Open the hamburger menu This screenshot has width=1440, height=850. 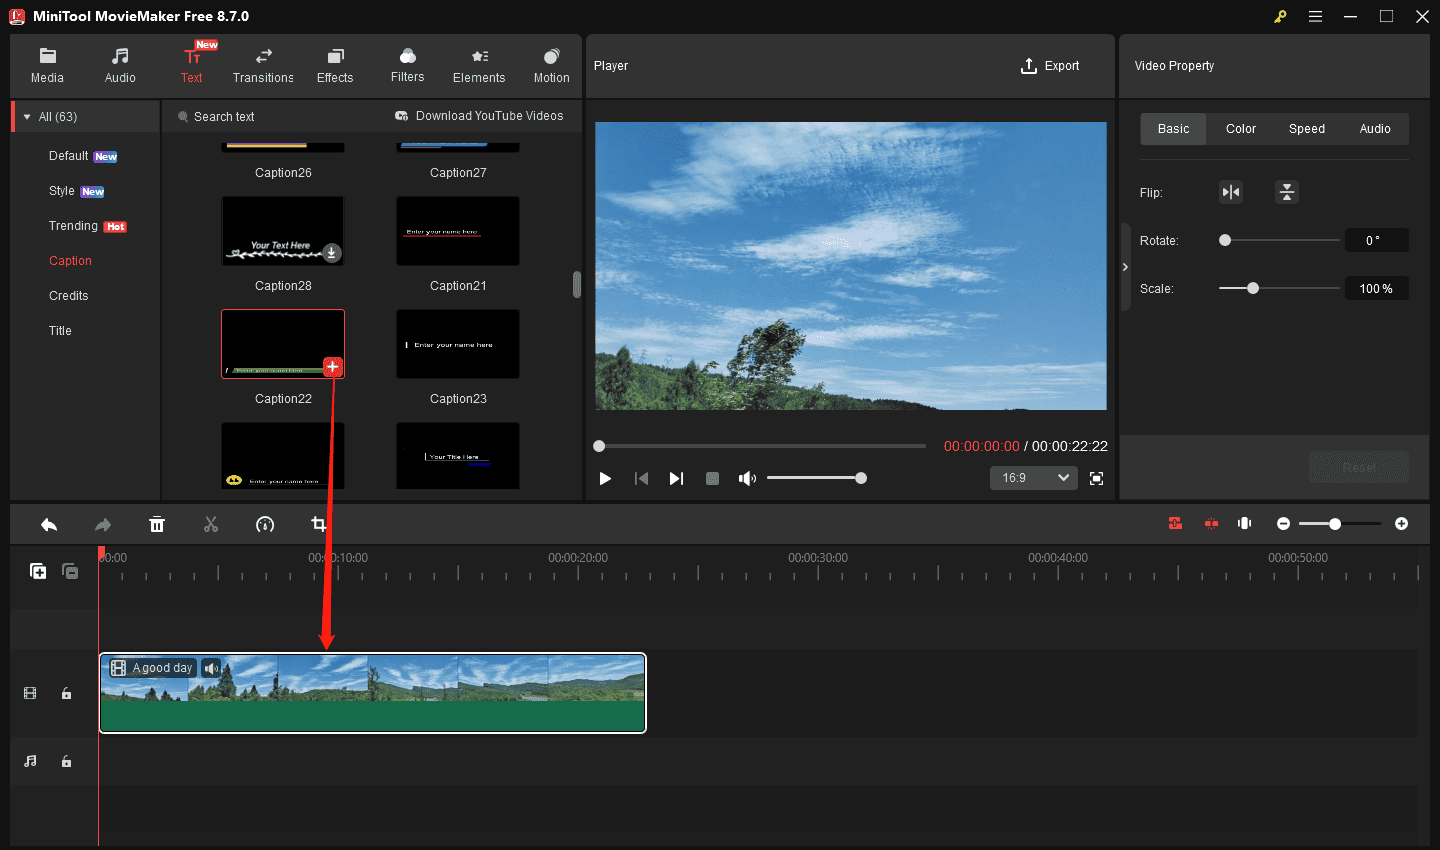tap(1315, 16)
